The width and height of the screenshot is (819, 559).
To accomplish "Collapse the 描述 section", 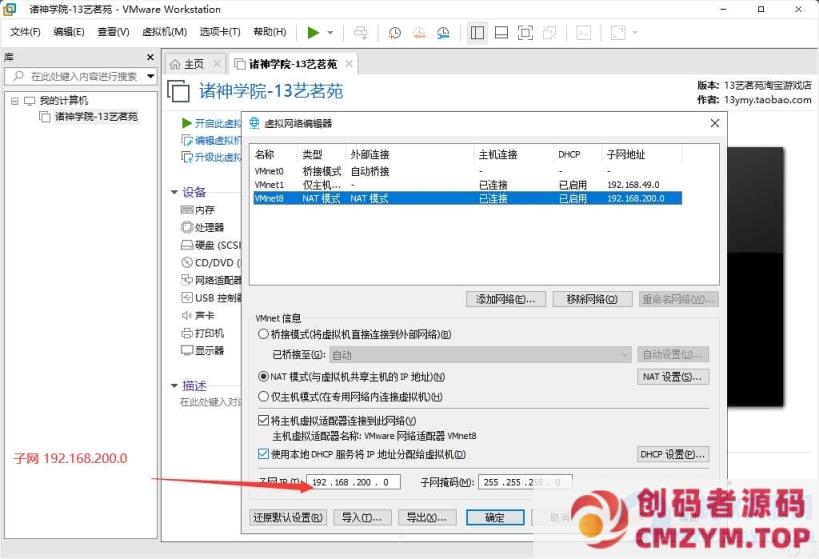I will tap(174, 386).
